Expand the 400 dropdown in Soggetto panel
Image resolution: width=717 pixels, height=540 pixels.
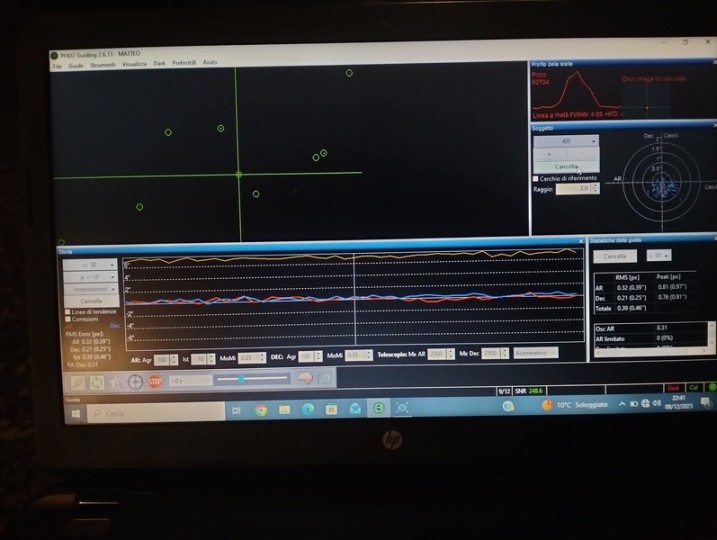566,142
